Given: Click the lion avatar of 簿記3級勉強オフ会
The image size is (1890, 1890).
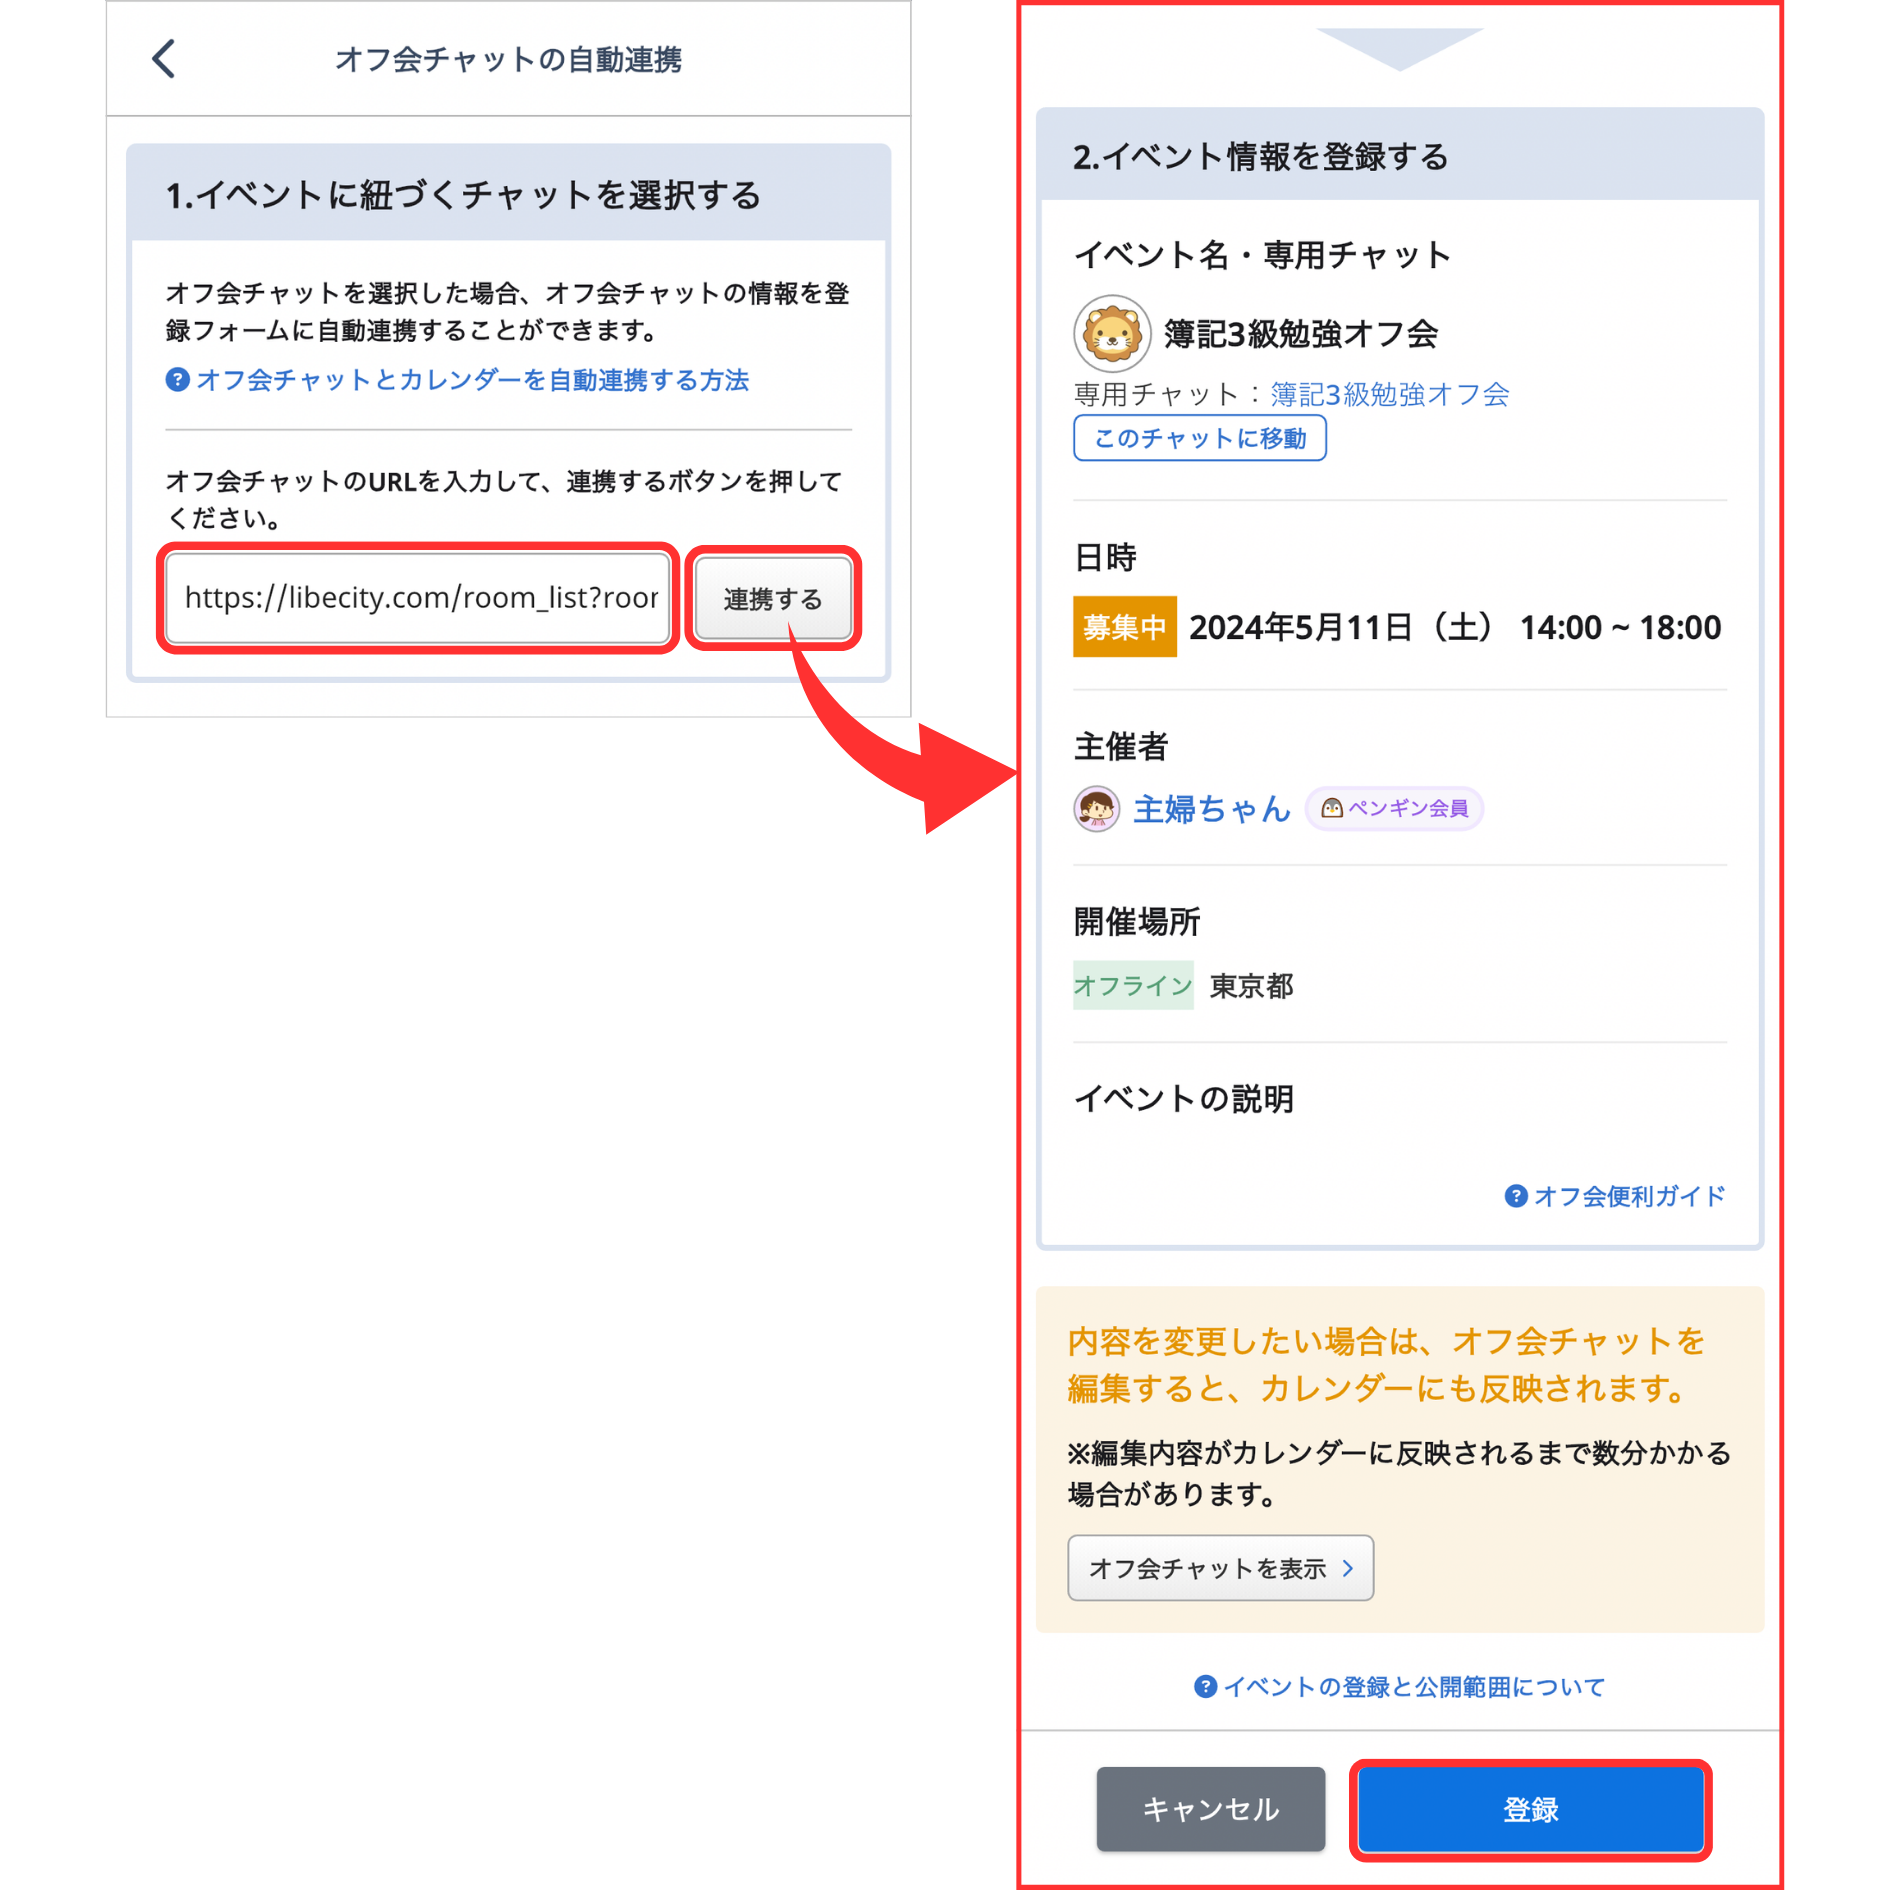Looking at the screenshot, I should click(x=1111, y=333).
